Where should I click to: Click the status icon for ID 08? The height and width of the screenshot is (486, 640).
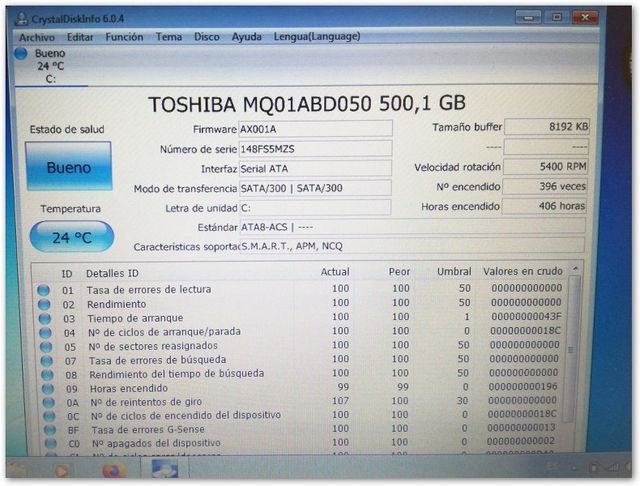tap(47, 375)
